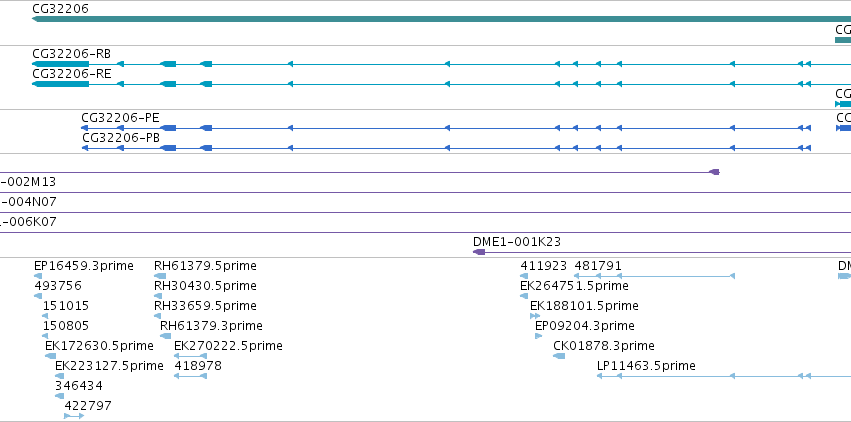Click the -006K07 BAC clone label
The image size is (851, 422).
pyautogui.click(x=28, y=222)
